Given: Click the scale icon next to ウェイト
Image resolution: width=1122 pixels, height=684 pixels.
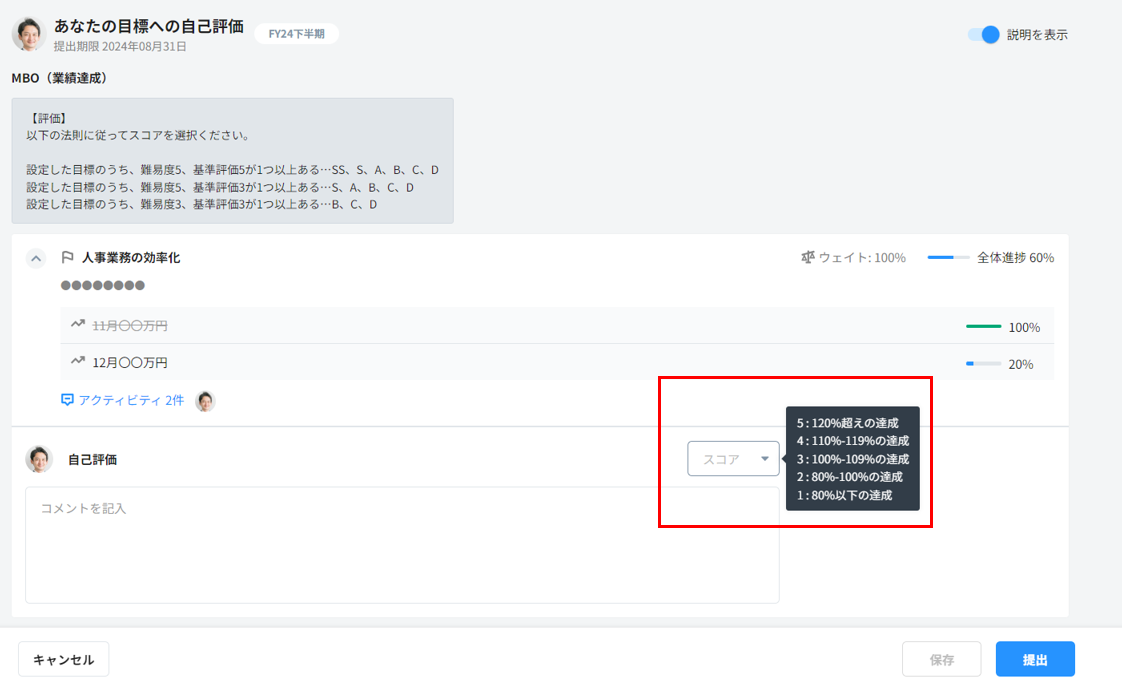Looking at the screenshot, I should click(x=808, y=258).
